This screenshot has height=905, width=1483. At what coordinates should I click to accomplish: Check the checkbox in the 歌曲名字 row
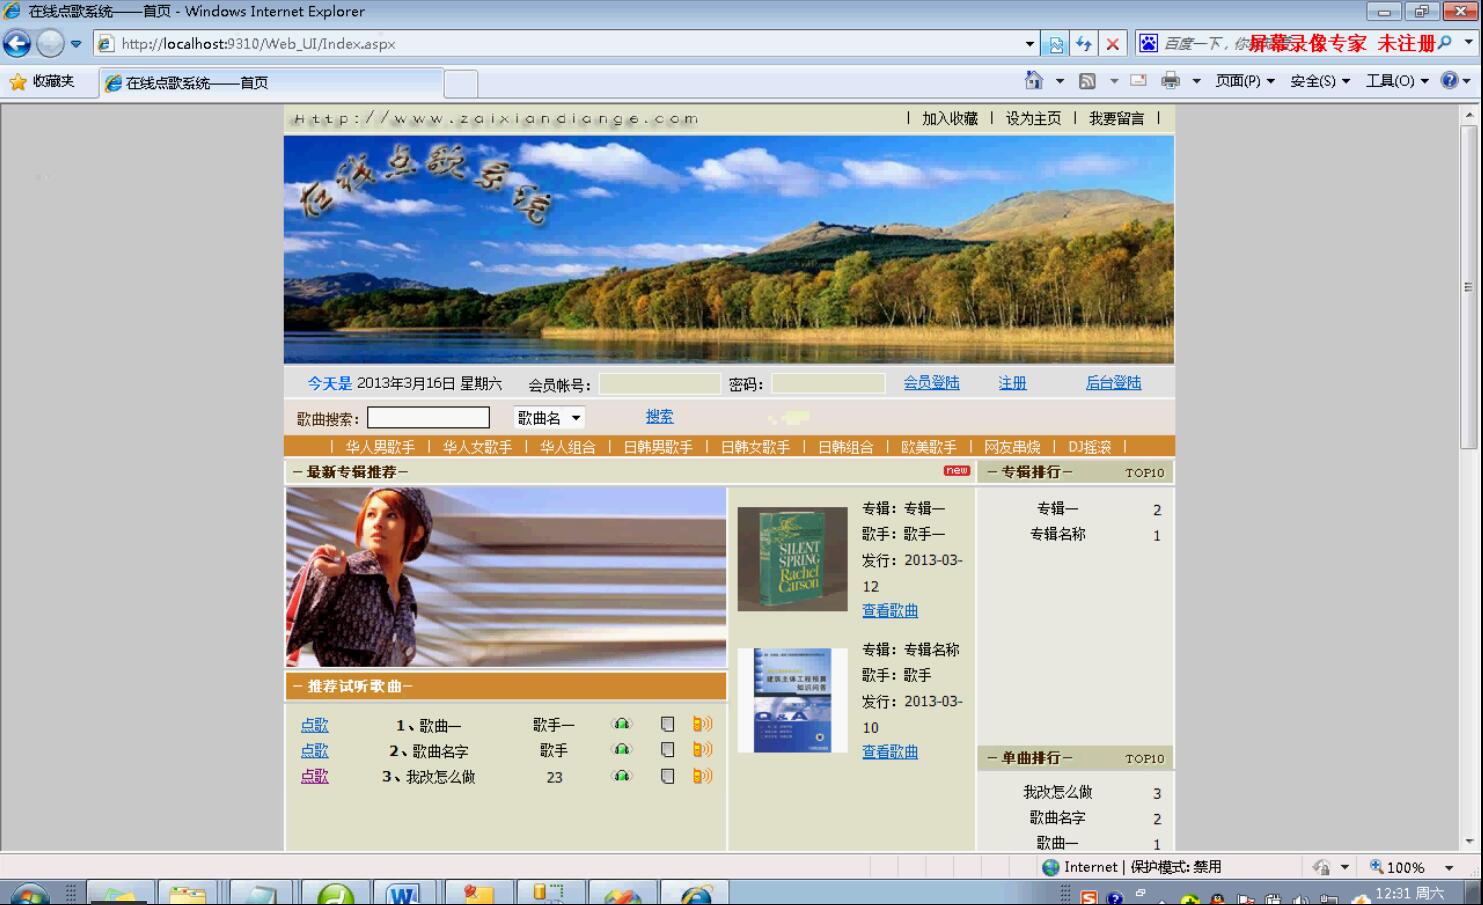668,750
